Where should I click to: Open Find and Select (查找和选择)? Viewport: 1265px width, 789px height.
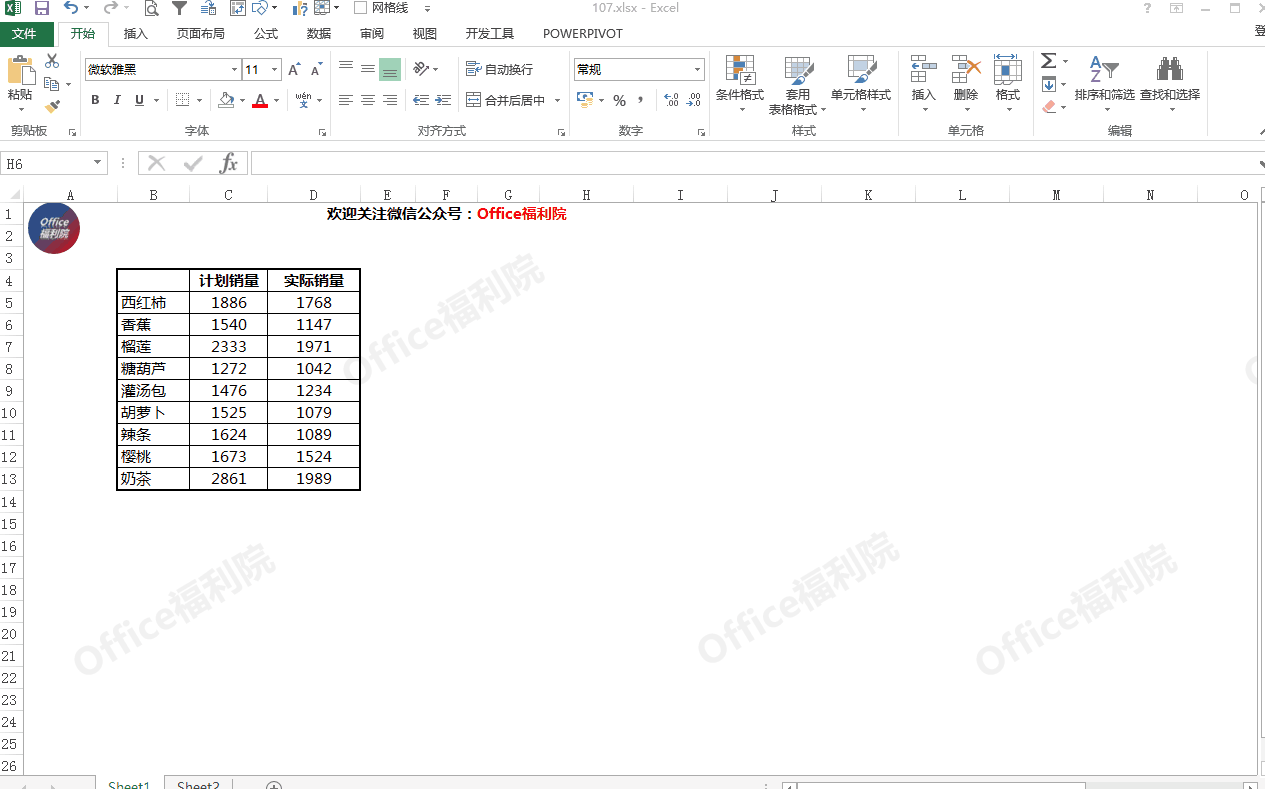tap(1170, 84)
